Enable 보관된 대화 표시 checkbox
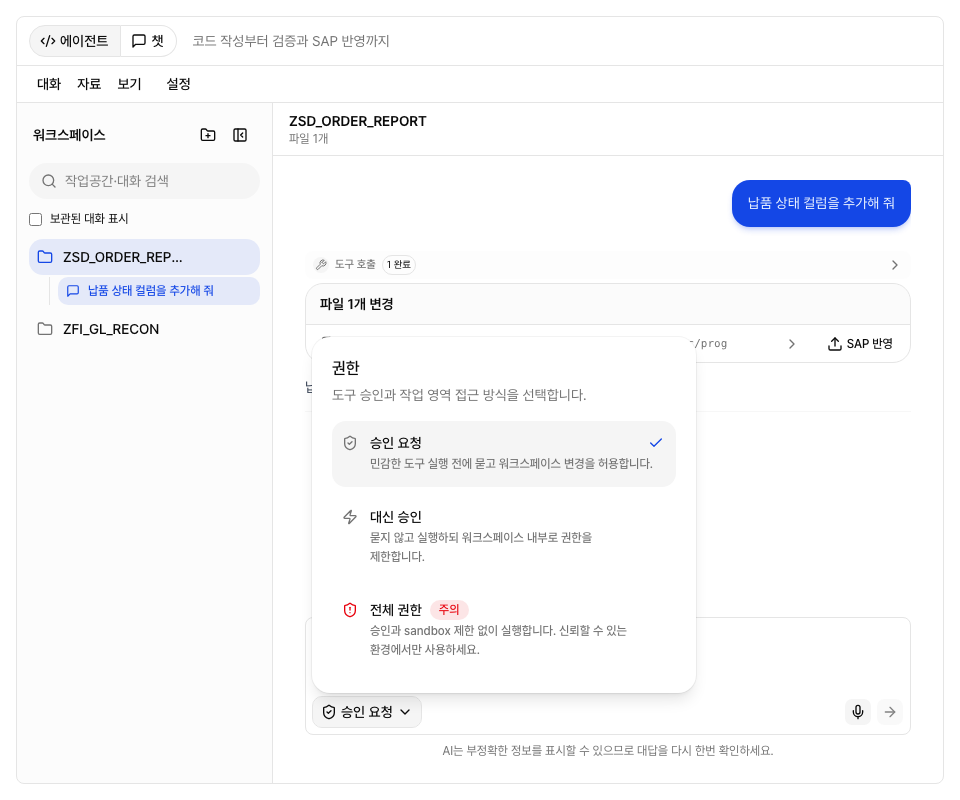This screenshot has width=960, height=800. pyautogui.click(x=36, y=219)
